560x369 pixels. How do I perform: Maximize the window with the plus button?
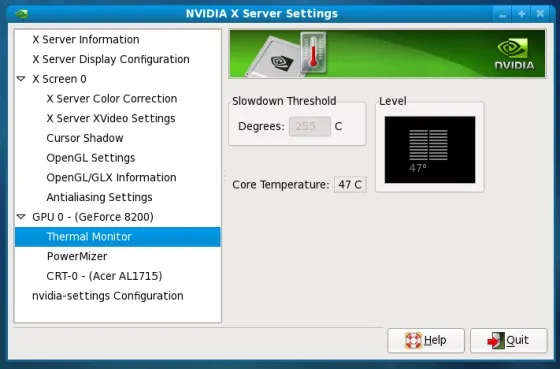pos(521,14)
